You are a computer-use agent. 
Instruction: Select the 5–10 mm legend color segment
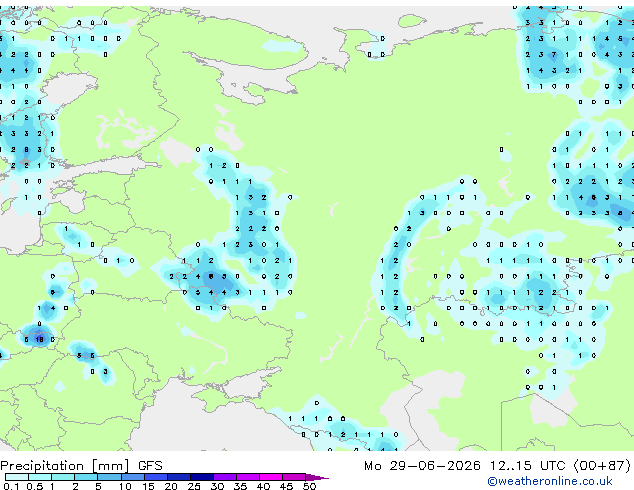click(109, 477)
